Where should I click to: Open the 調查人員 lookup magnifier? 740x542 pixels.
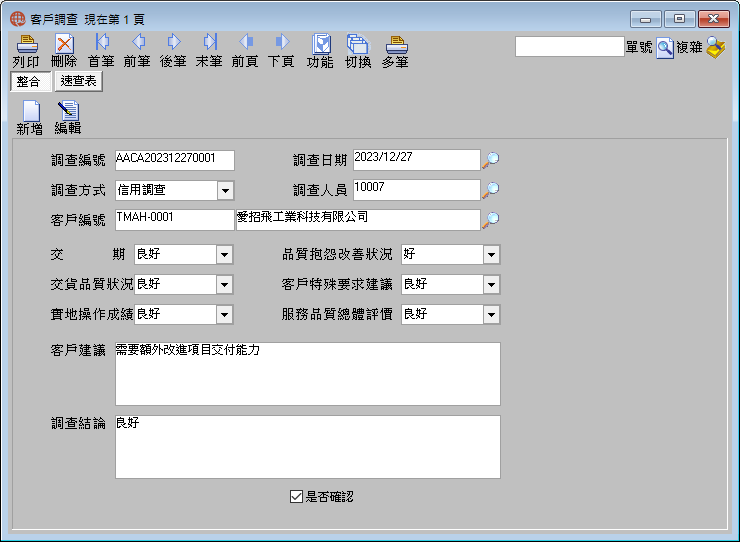(490, 190)
